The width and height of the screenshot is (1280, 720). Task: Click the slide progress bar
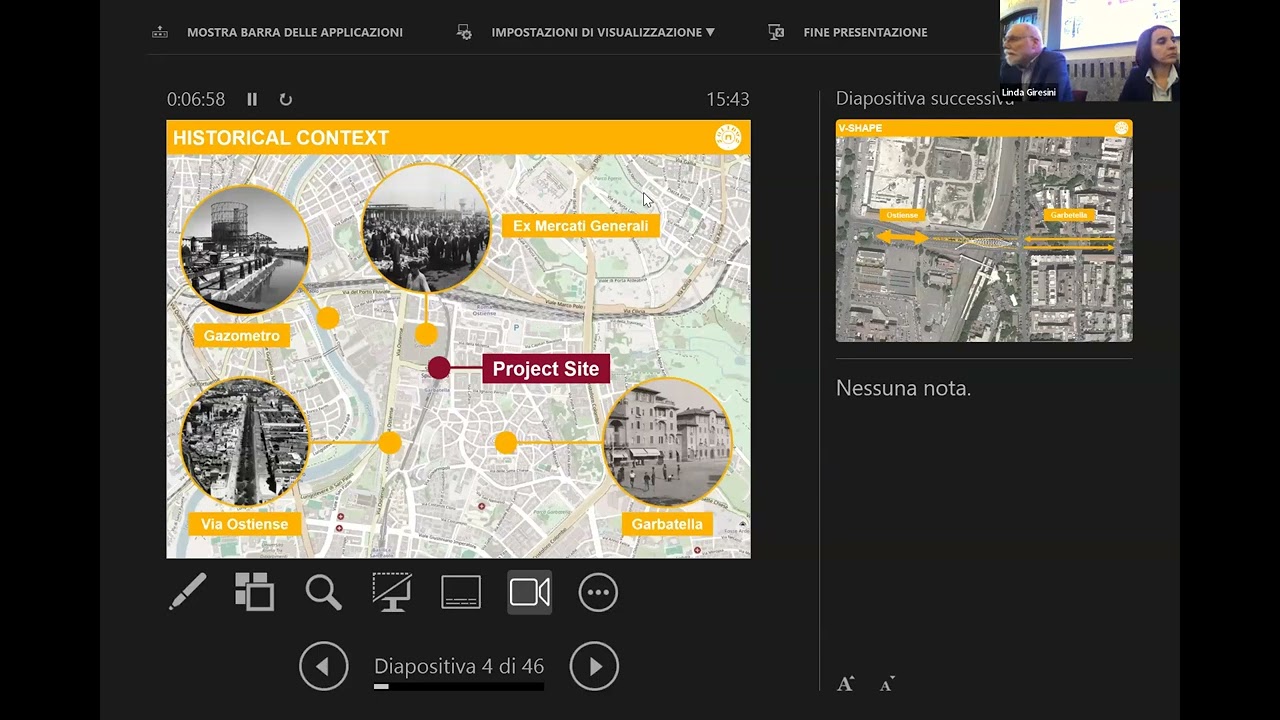[459, 687]
